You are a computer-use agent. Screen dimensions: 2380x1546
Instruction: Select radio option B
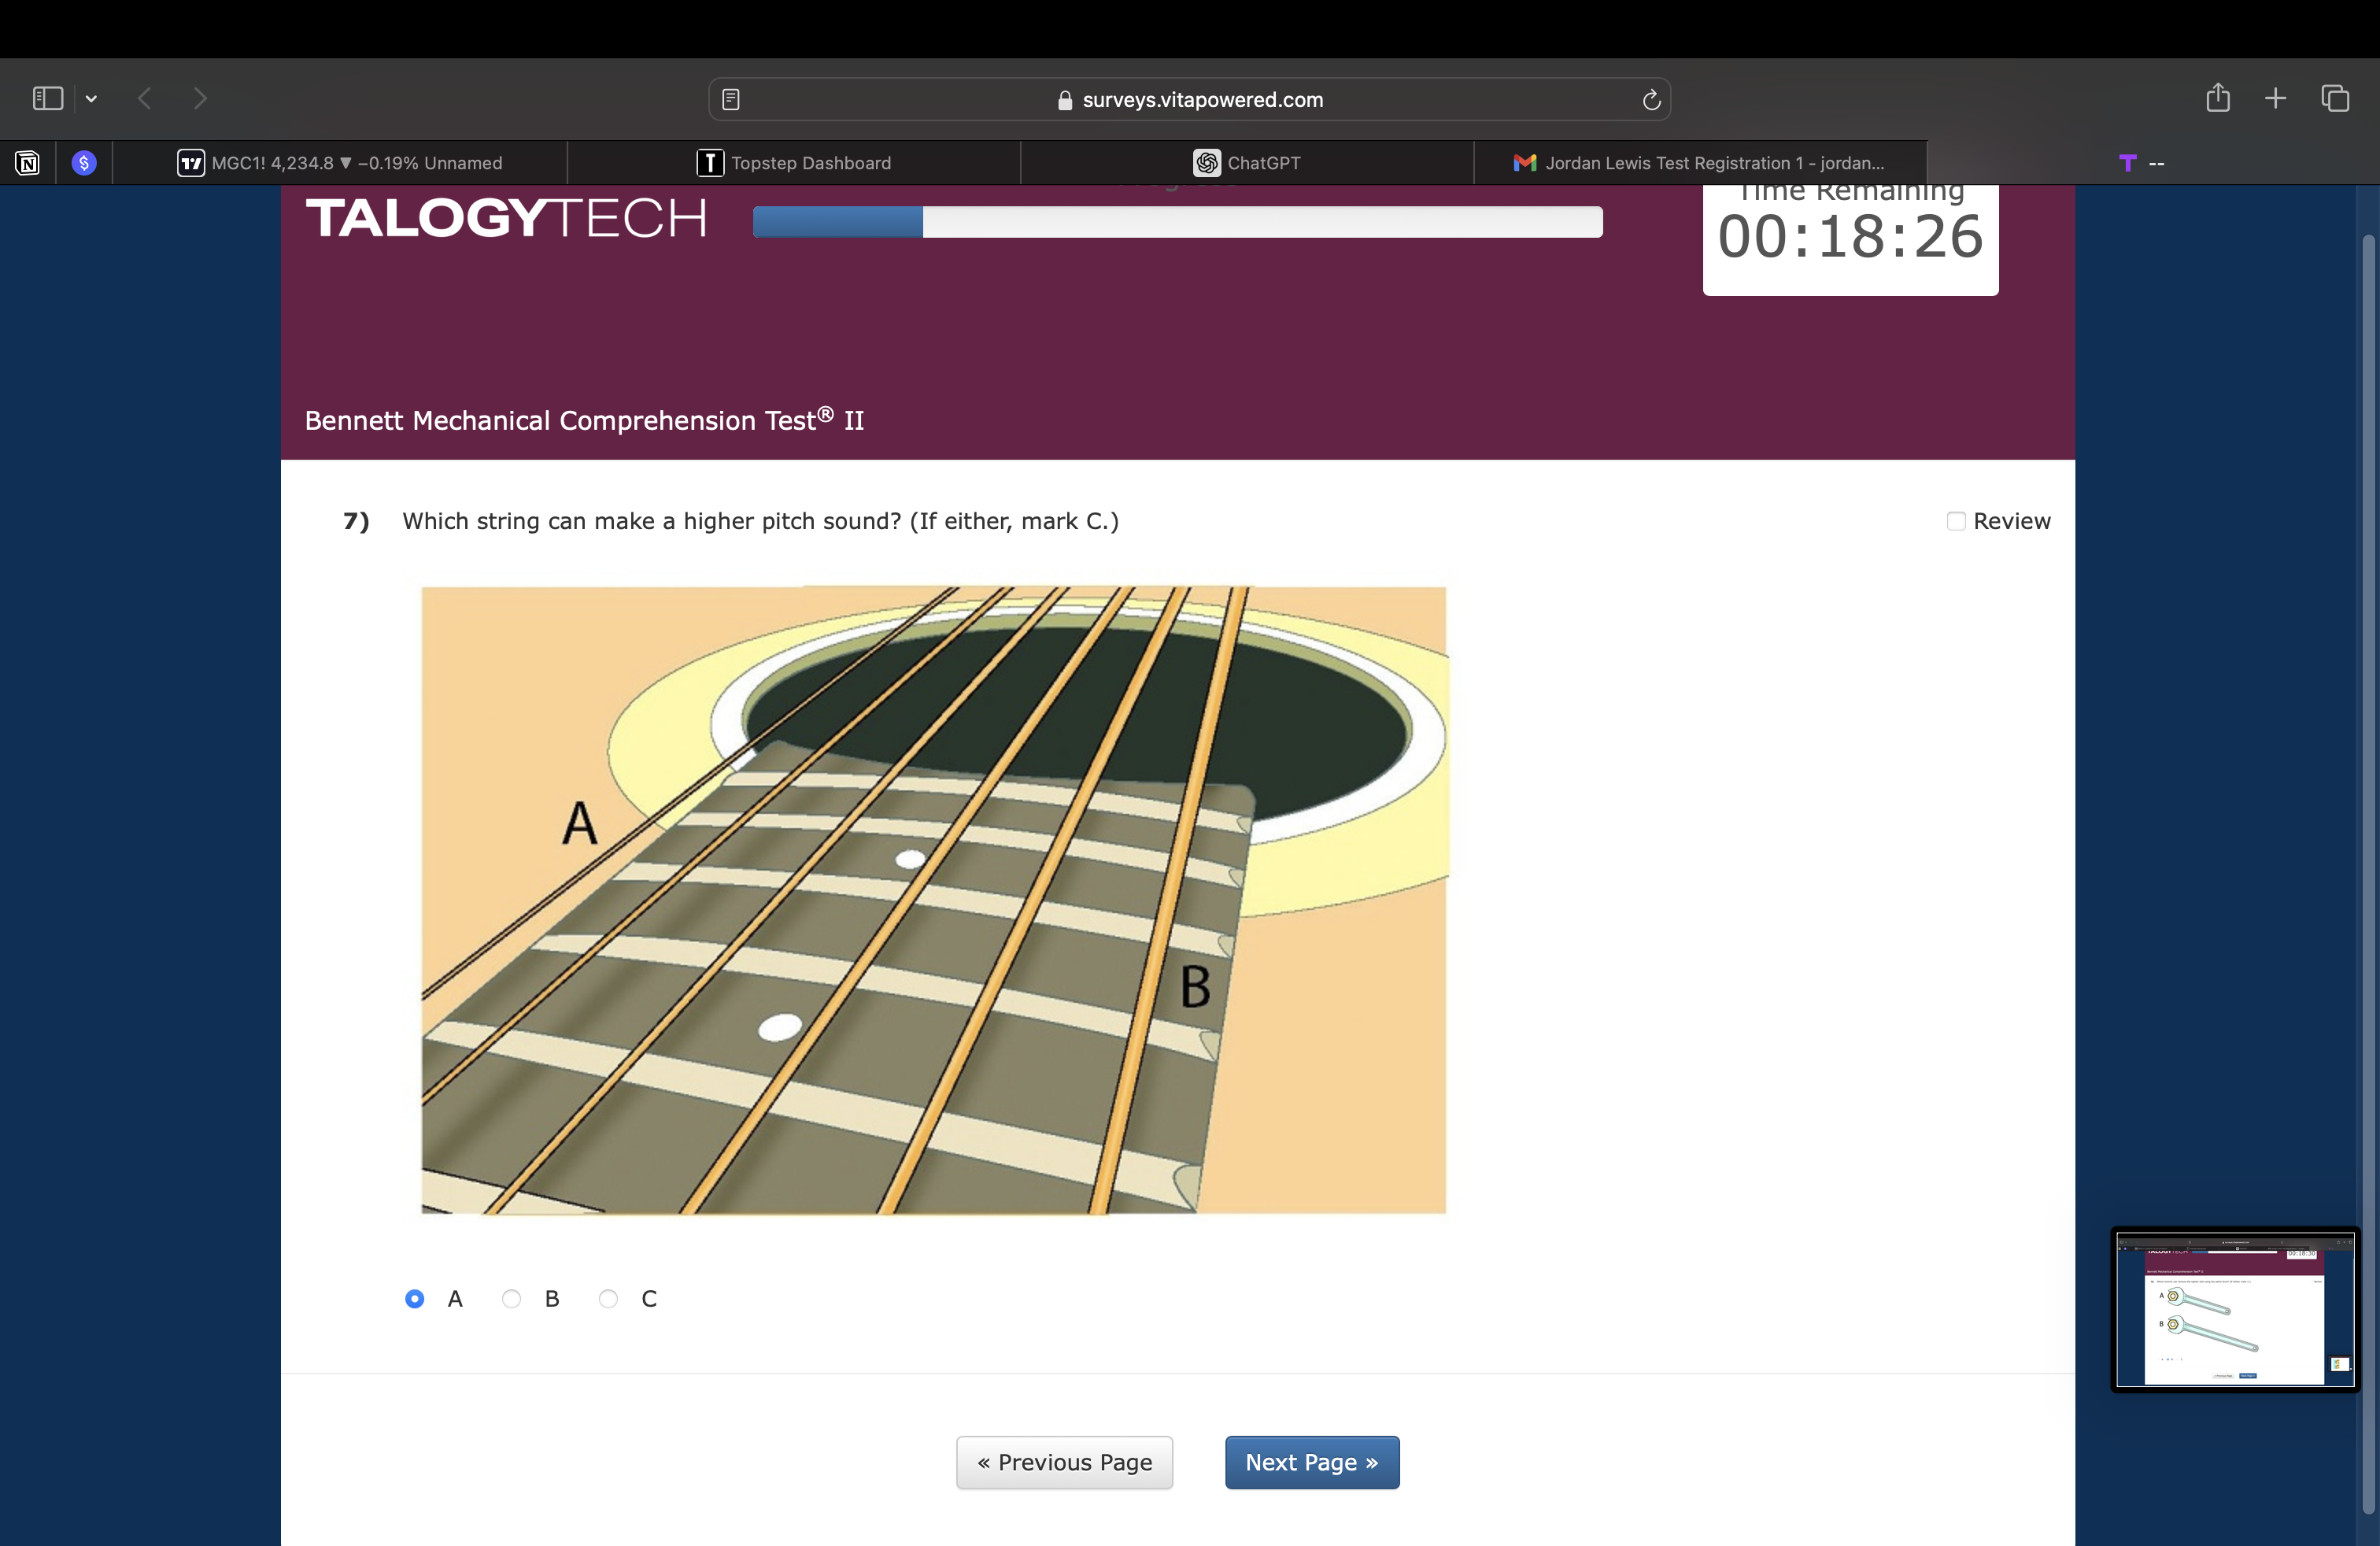(511, 1299)
